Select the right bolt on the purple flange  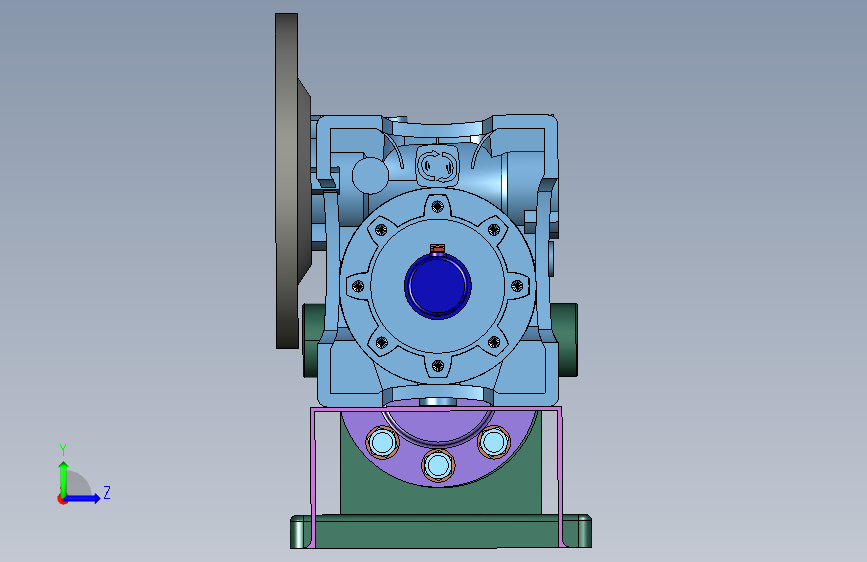point(494,442)
